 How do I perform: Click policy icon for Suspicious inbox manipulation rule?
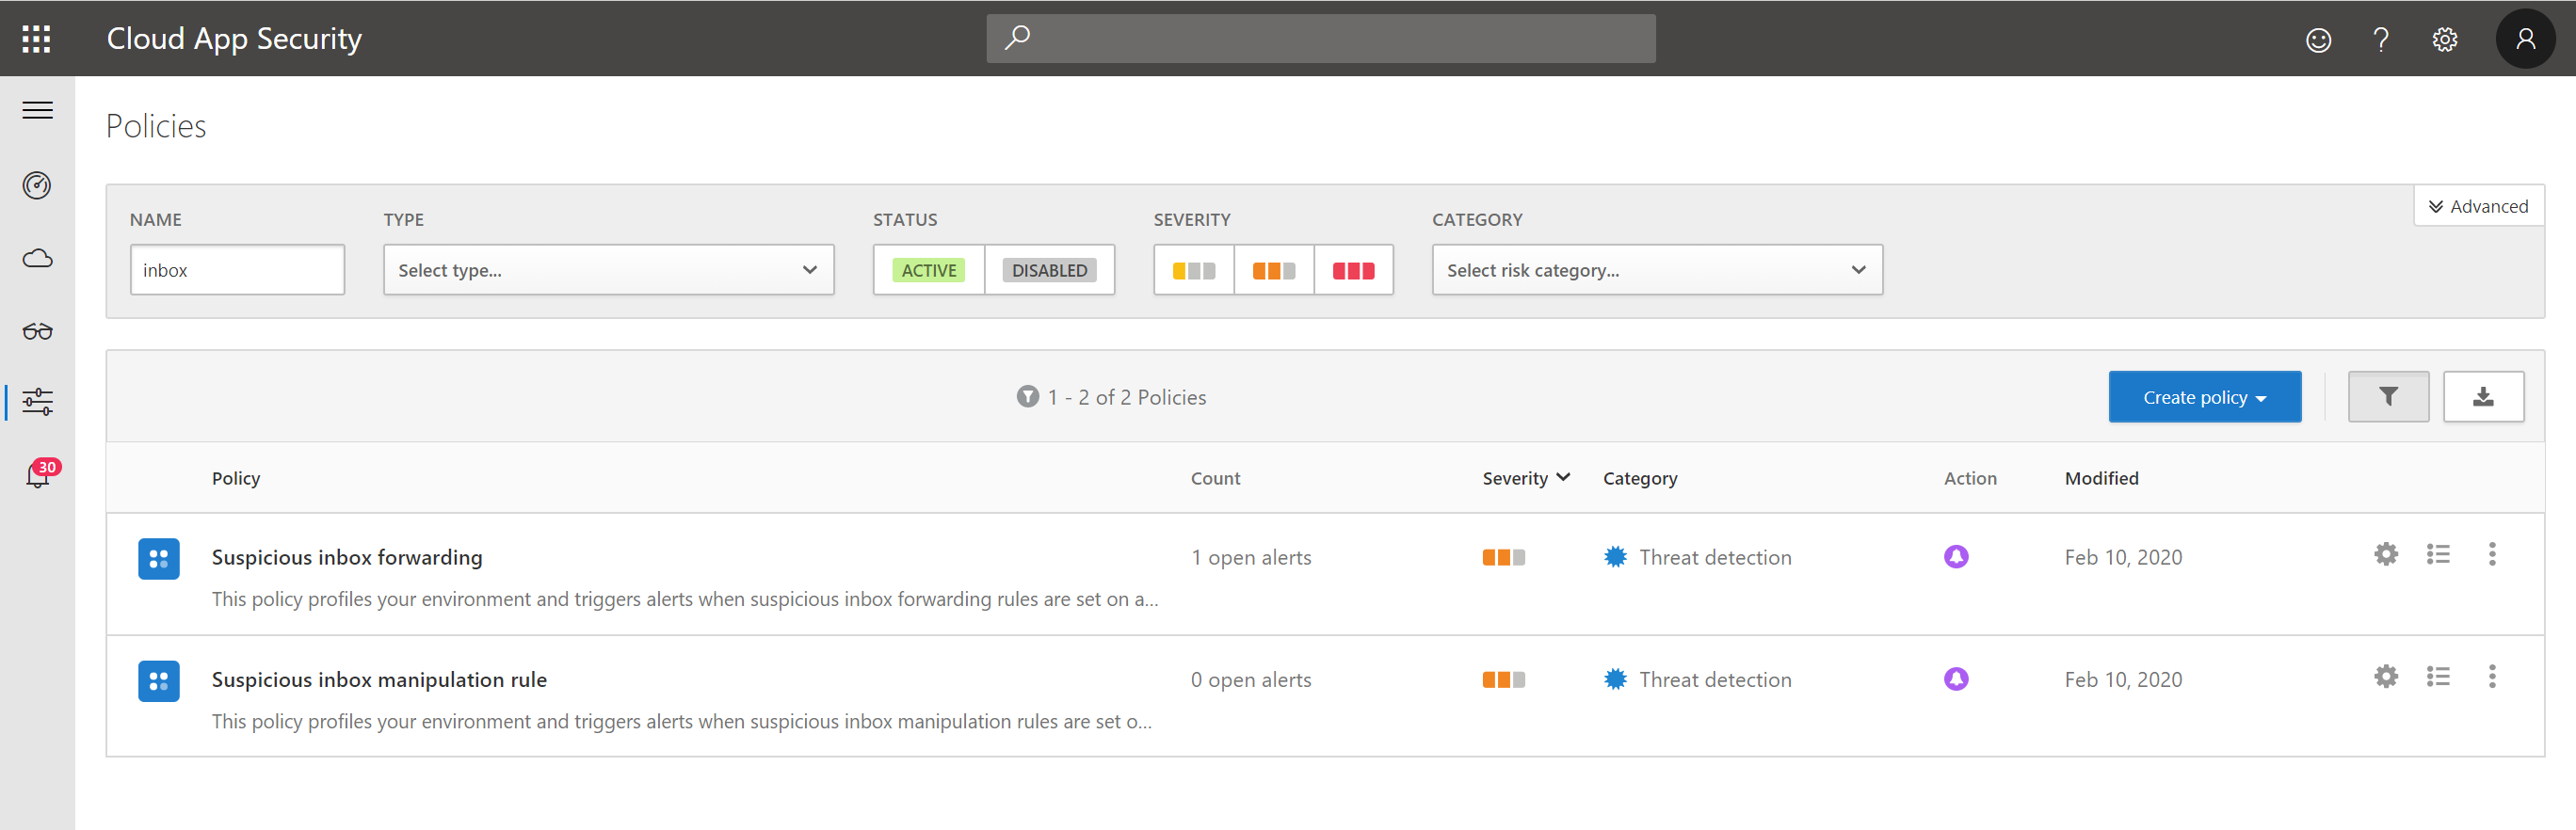click(x=158, y=680)
